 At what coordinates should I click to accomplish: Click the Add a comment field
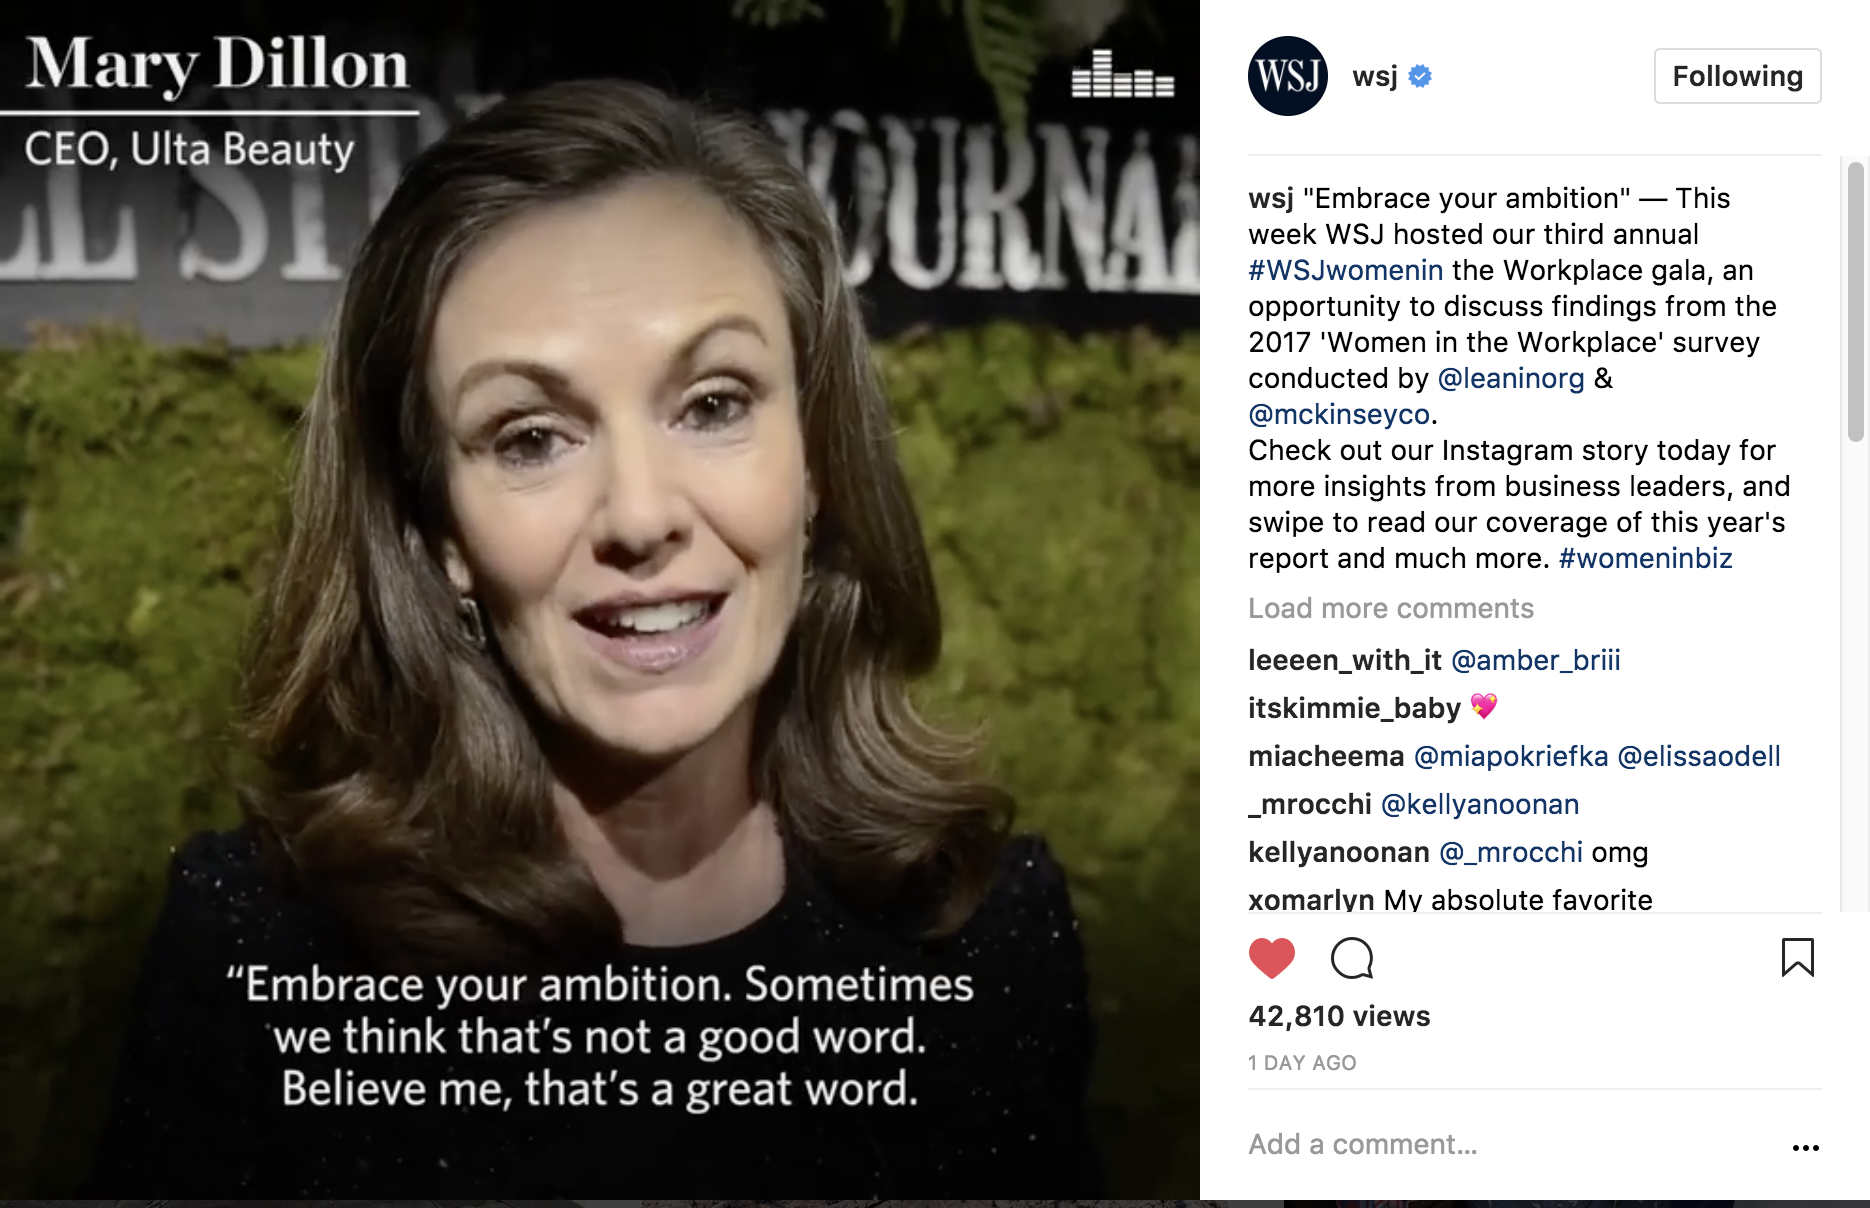(1510, 1144)
